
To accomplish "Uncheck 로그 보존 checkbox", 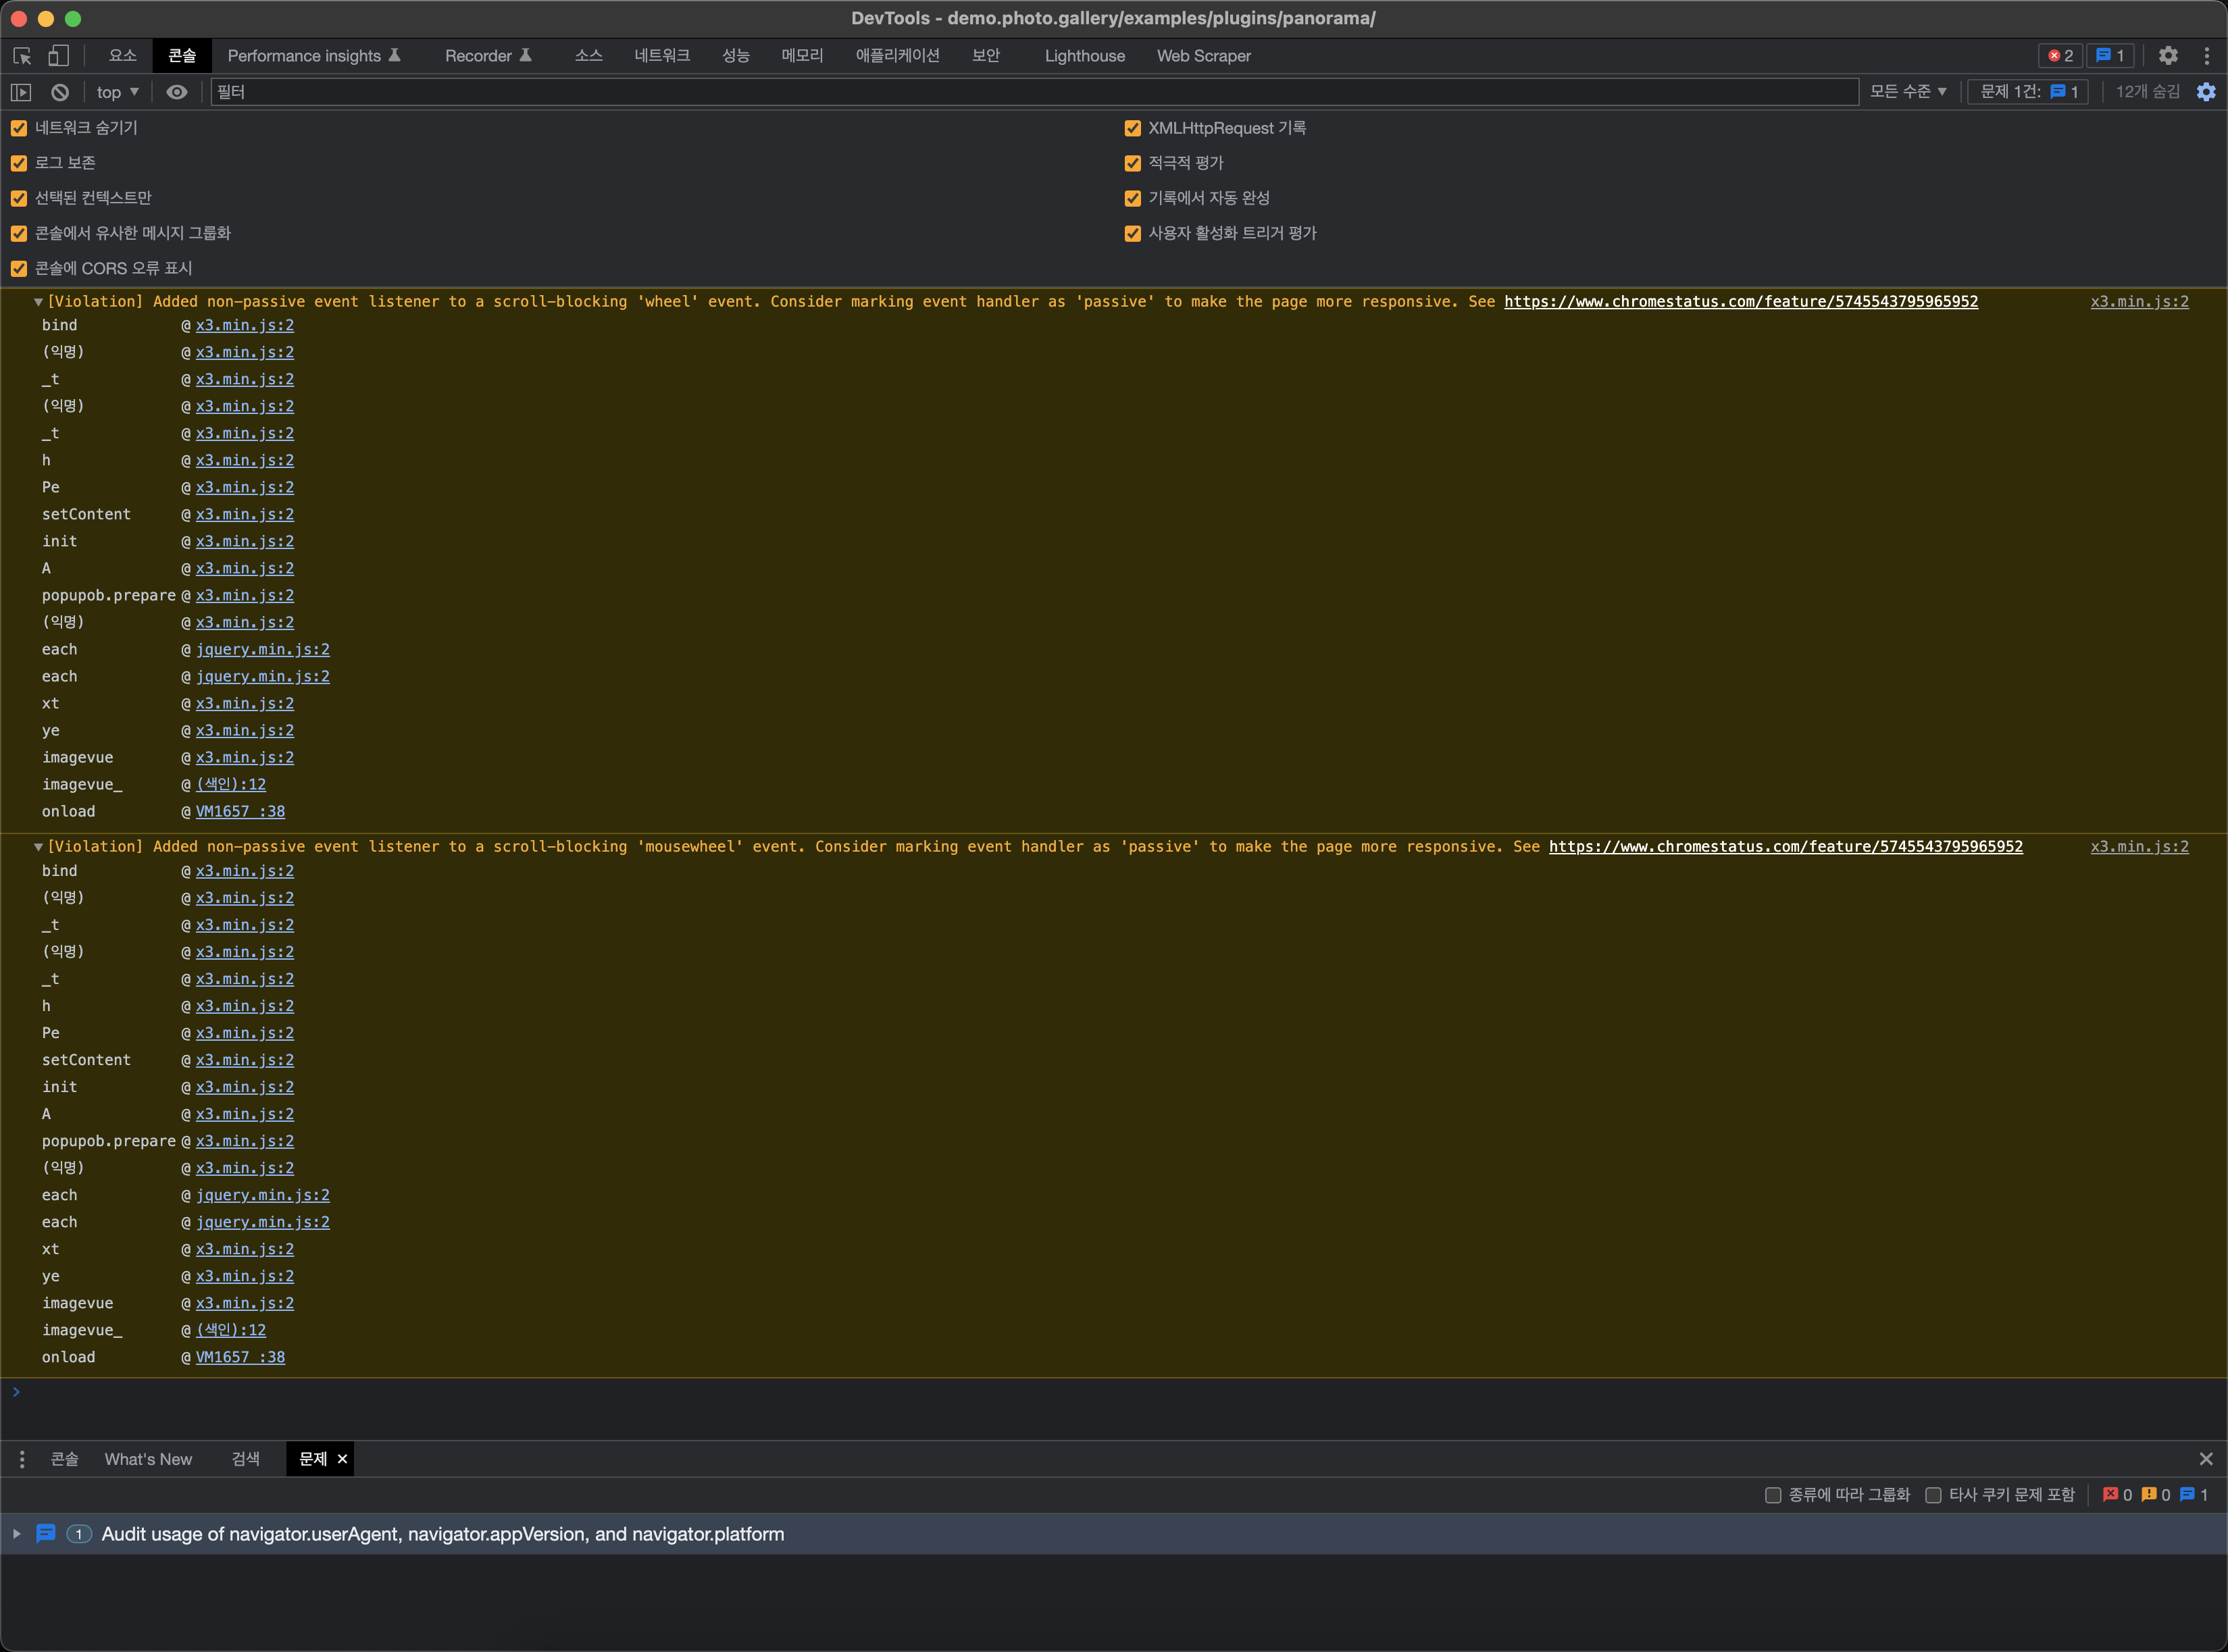I will coord(19,163).
